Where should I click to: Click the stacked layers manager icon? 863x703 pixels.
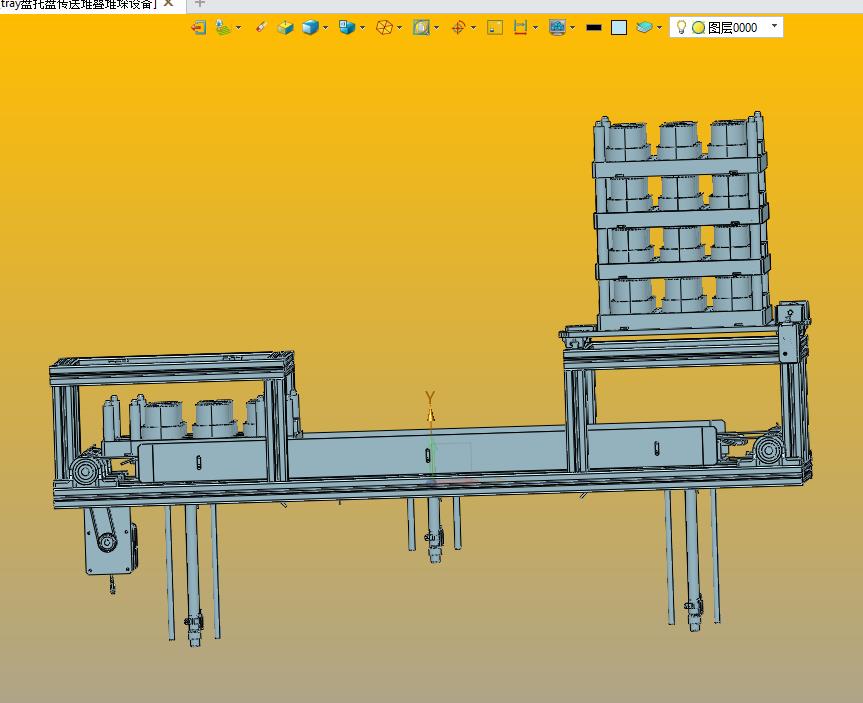(645, 28)
